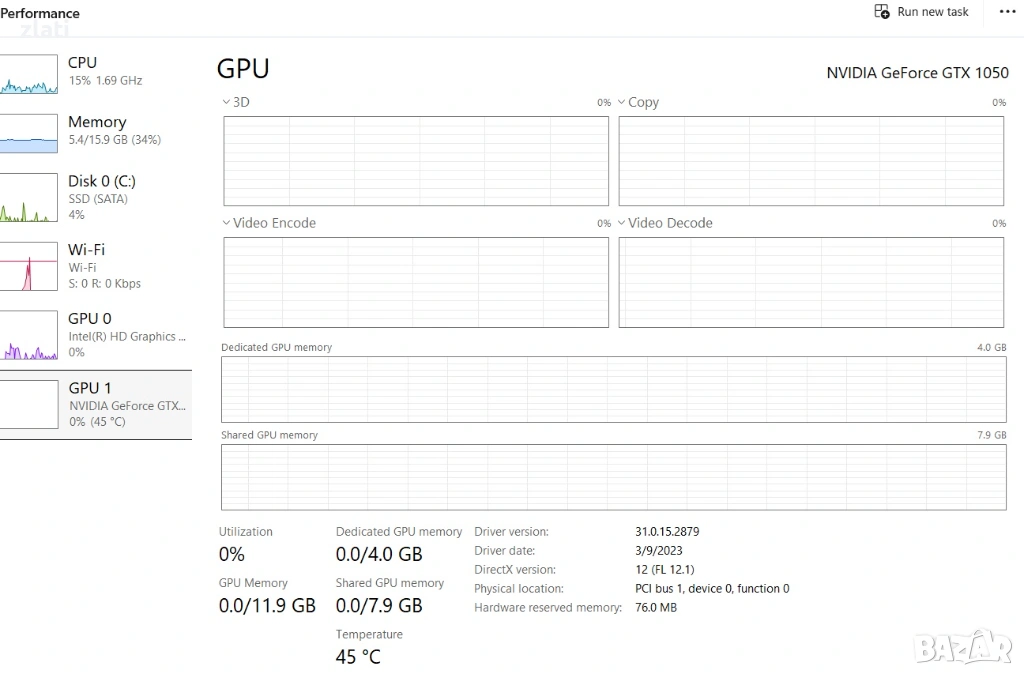Expand the 3D engine dropdown chevron
The width and height of the screenshot is (1024, 676).
(226, 102)
